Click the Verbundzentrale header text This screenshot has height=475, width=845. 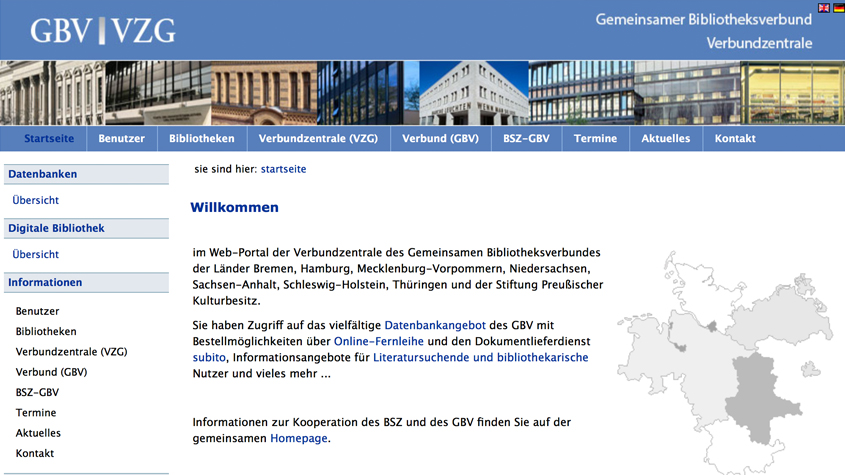pos(759,43)
